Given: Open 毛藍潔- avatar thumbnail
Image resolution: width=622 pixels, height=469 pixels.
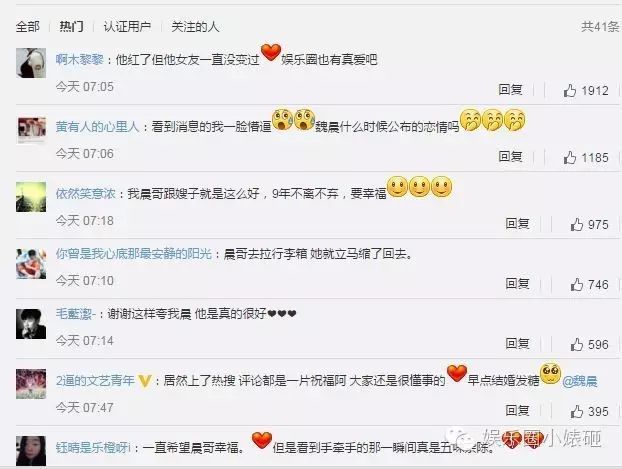Looking at the screenshot, I should [x=31, y=324].
